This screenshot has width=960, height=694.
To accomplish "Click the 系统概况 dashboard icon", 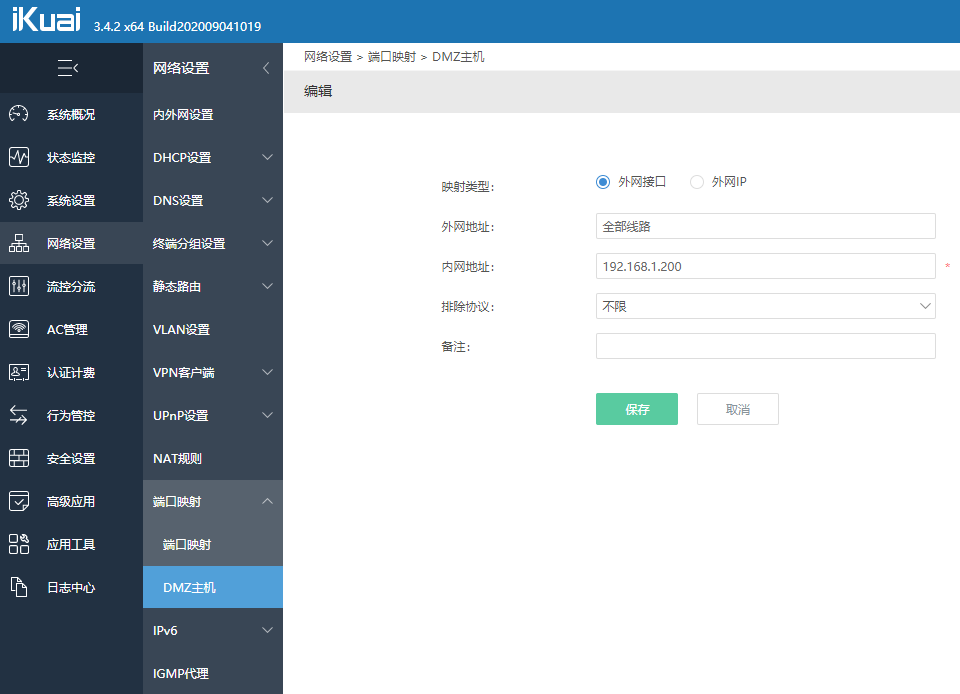I will (18, 114).
